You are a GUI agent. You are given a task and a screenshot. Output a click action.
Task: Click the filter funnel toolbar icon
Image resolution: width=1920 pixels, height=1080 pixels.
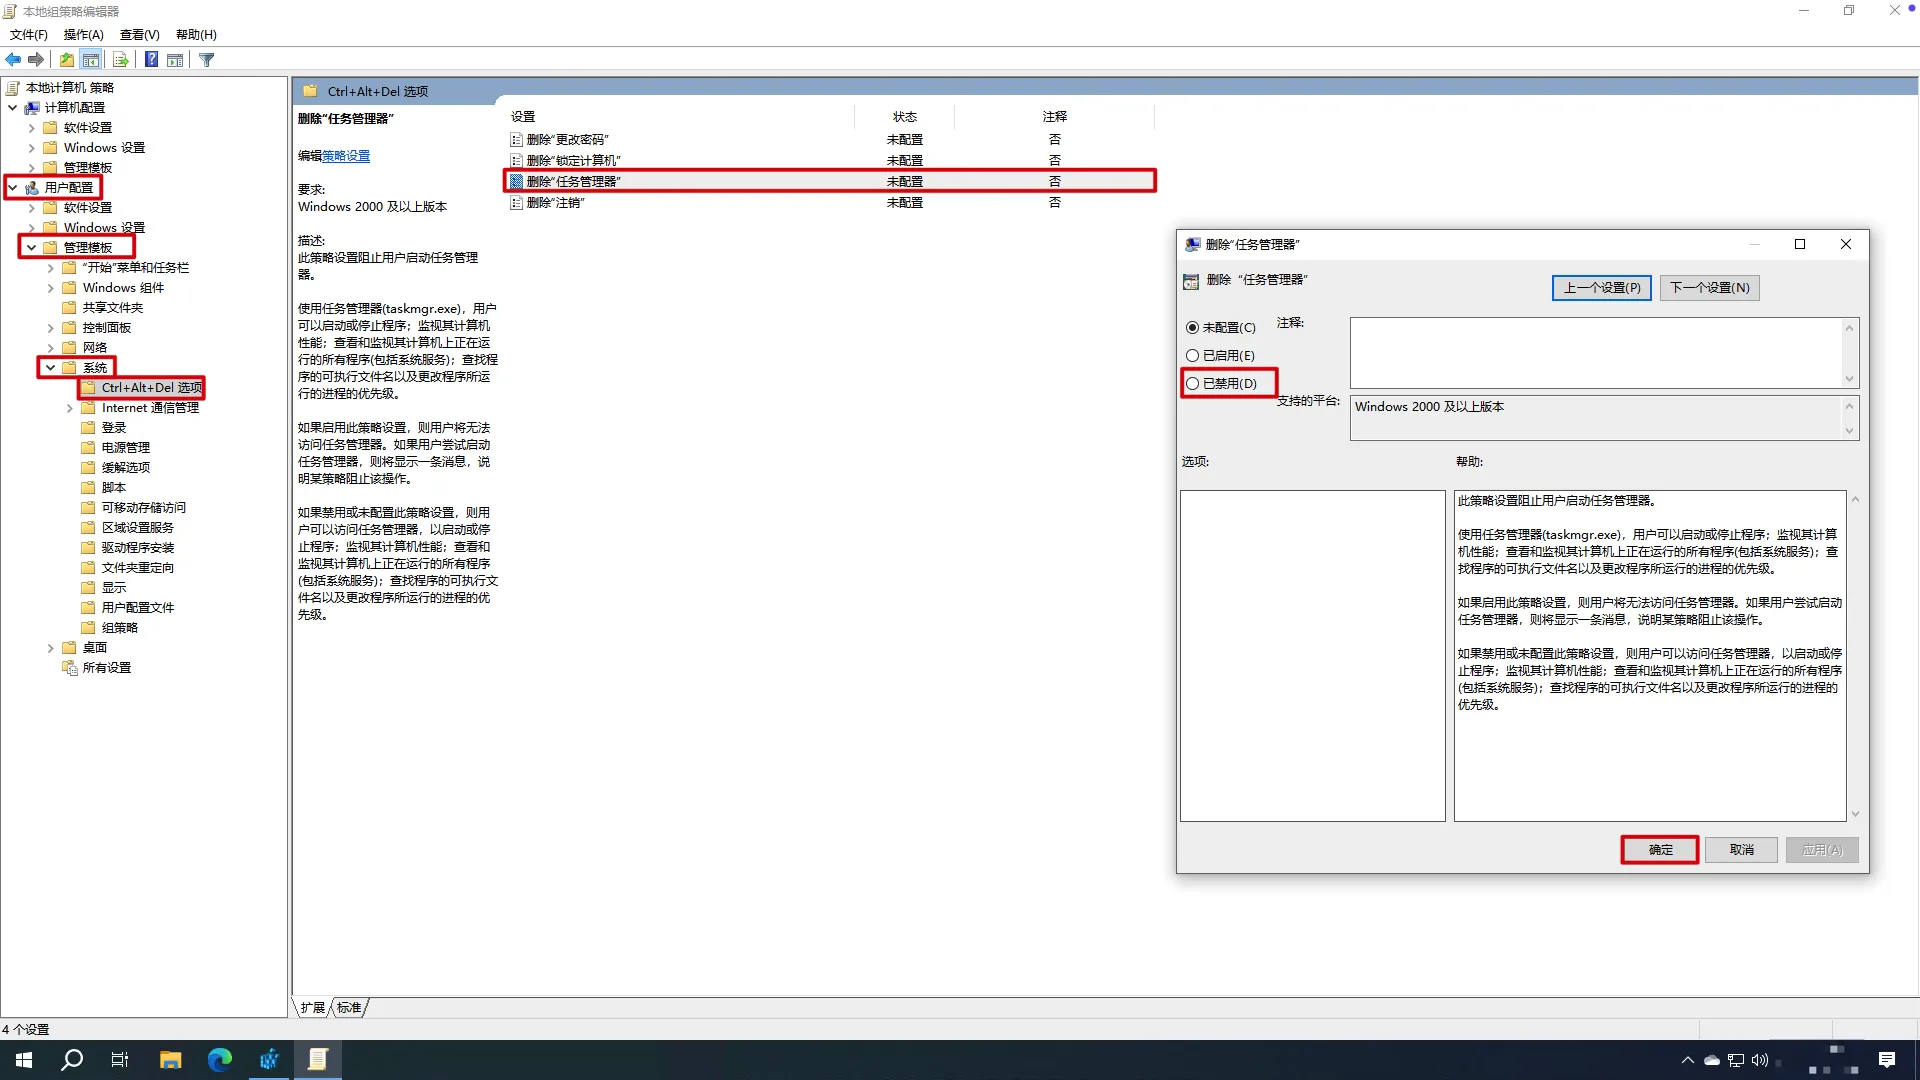tap(207, 60)
